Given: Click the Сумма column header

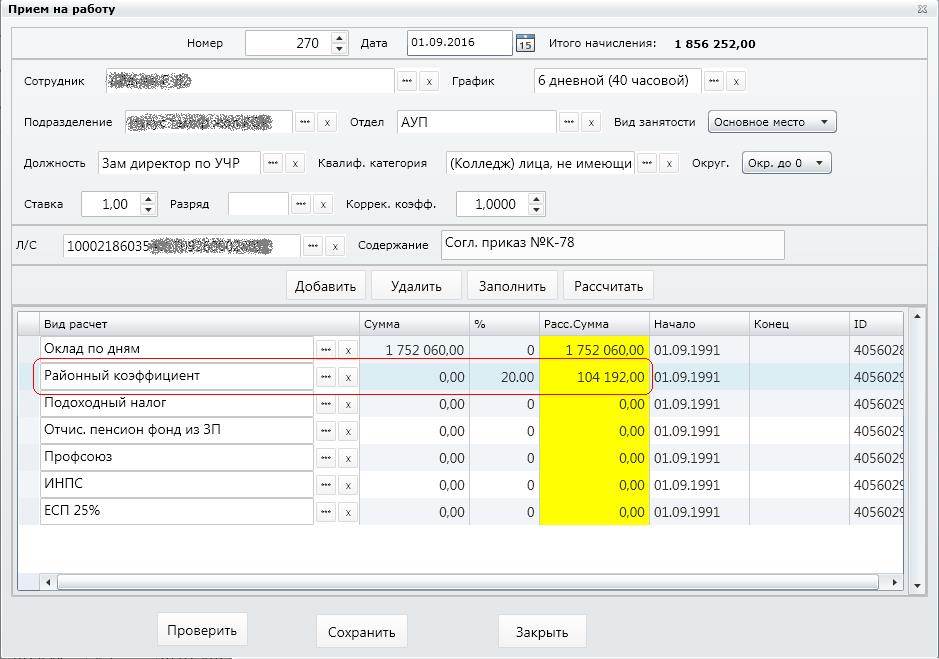Looking at the screenshot, I should [x=414, y=324].
